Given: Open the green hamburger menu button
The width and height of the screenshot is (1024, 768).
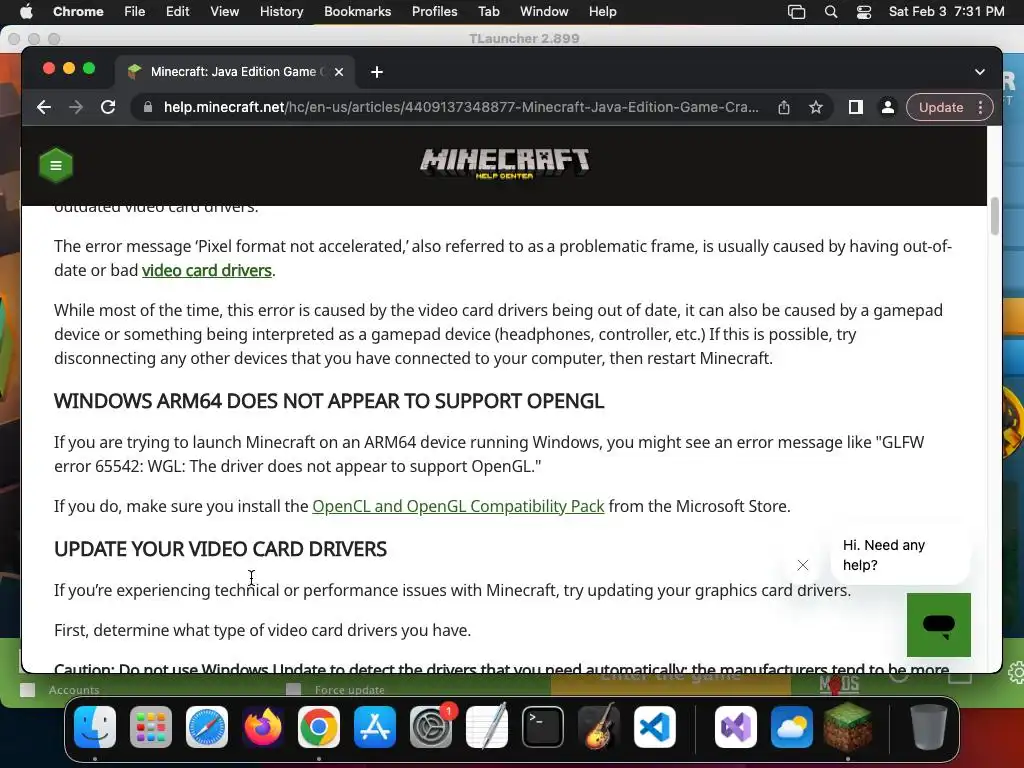Looking at the screenshot, I should 56,165.
